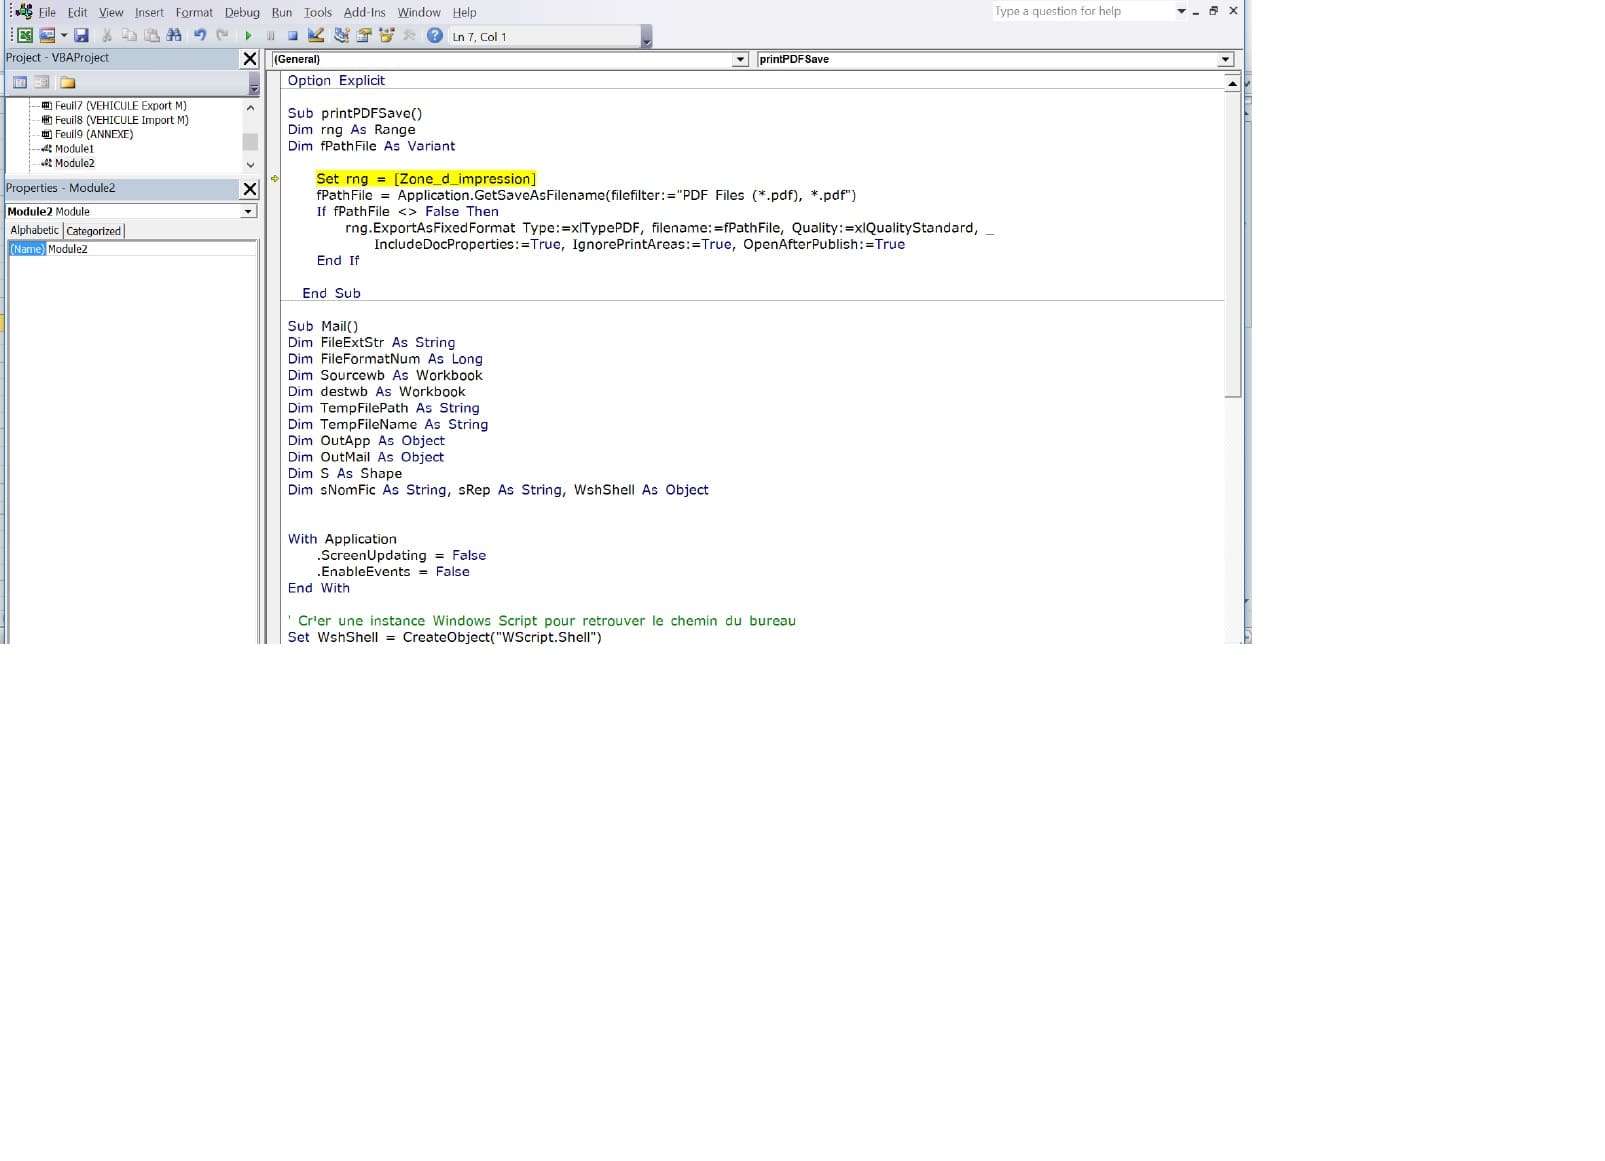Click View Object icon in Project pane
This screenshot has height=1161, width=1605.
41,82
